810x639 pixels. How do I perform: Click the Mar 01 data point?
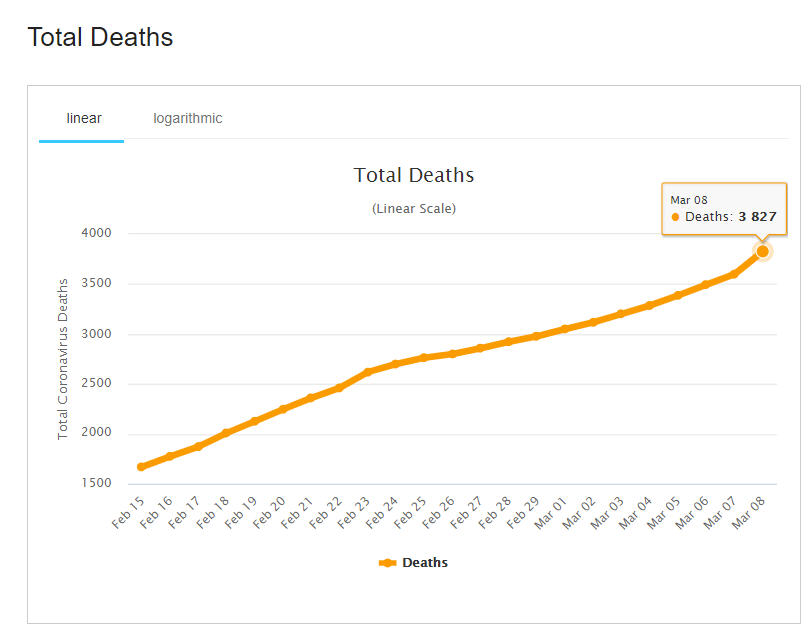point(564,329)
